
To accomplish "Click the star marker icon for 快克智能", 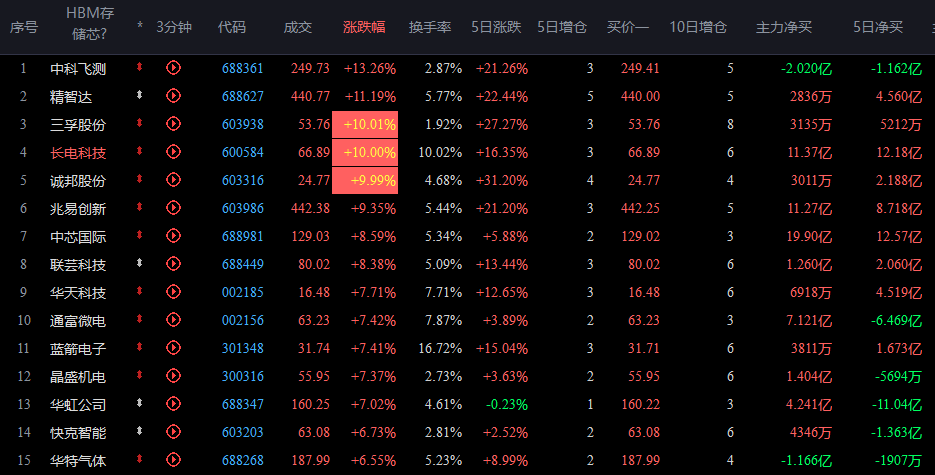I will (x=140, y=431).
